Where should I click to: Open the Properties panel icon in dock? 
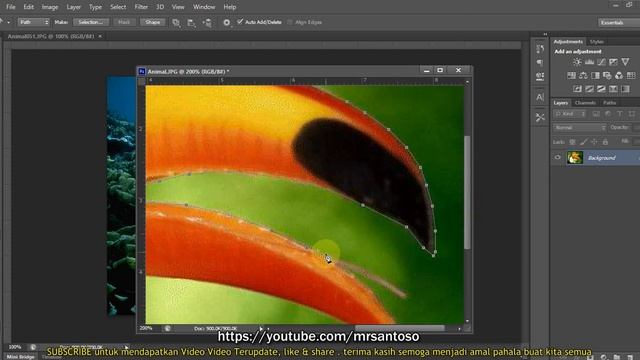pyautogui.click(x=540, y=77)
